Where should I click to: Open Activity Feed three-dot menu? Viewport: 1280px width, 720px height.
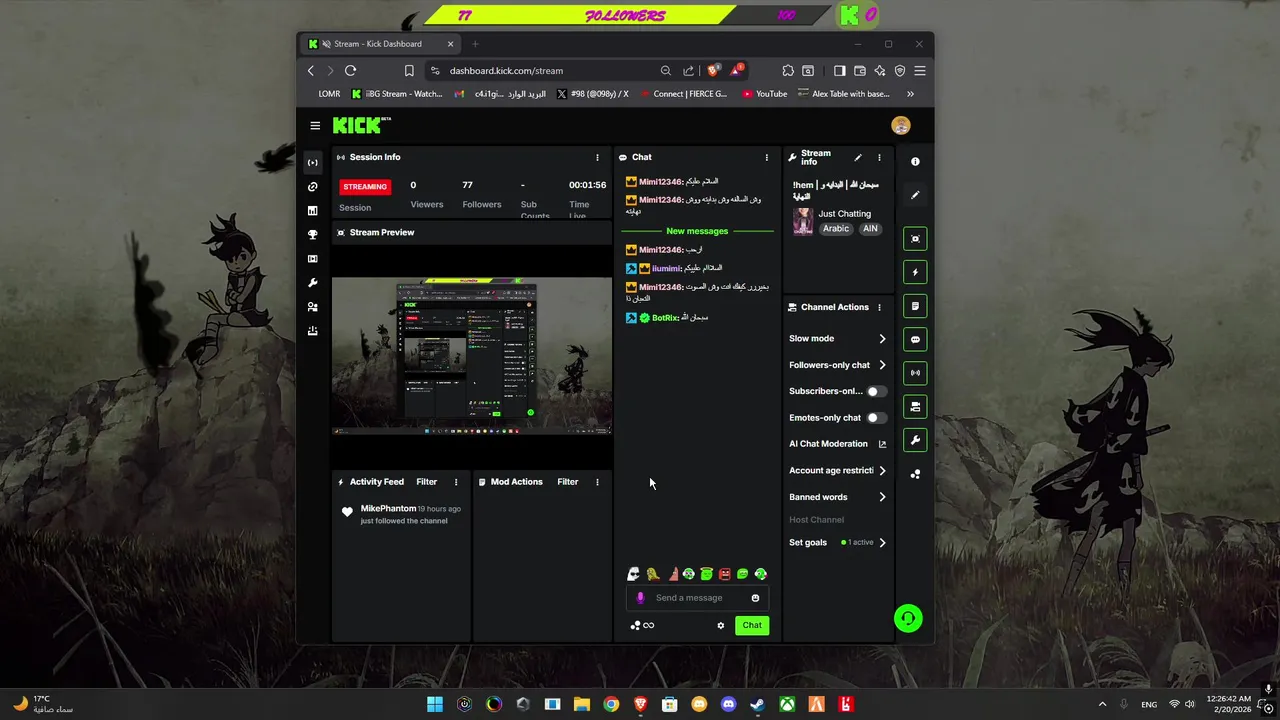(x=456, y=482)
